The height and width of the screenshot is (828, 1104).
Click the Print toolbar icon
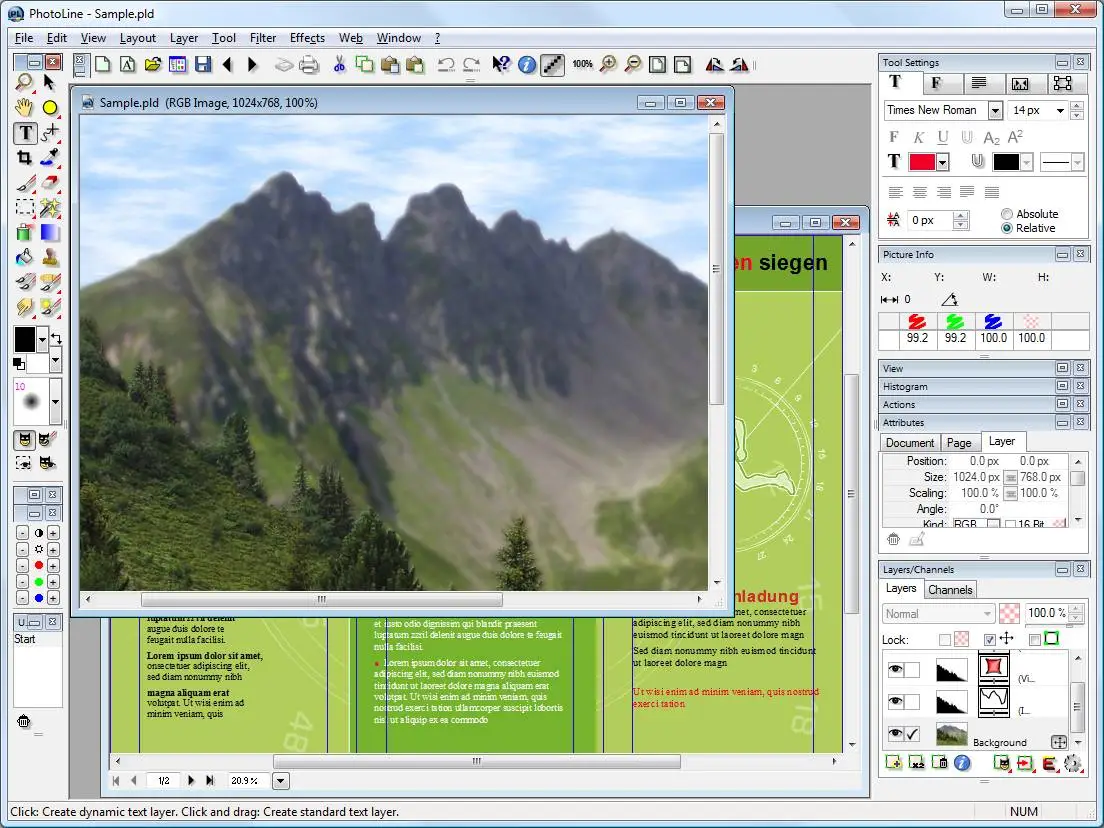(x=309, y=65)
